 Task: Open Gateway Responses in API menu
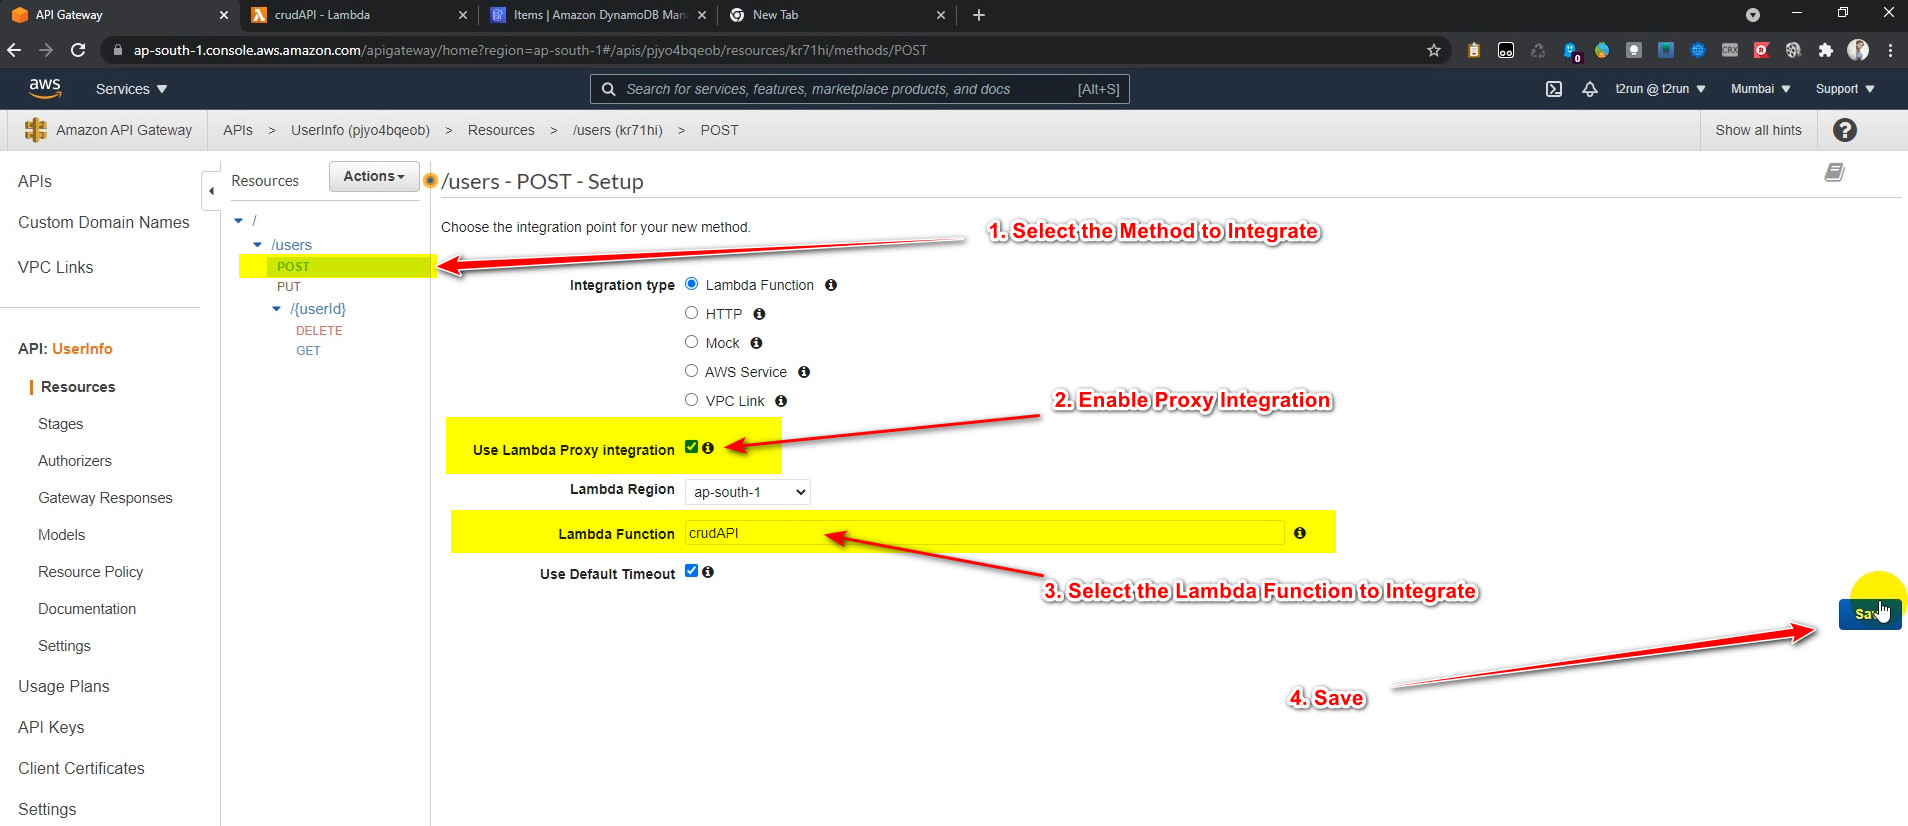(105, 498)
